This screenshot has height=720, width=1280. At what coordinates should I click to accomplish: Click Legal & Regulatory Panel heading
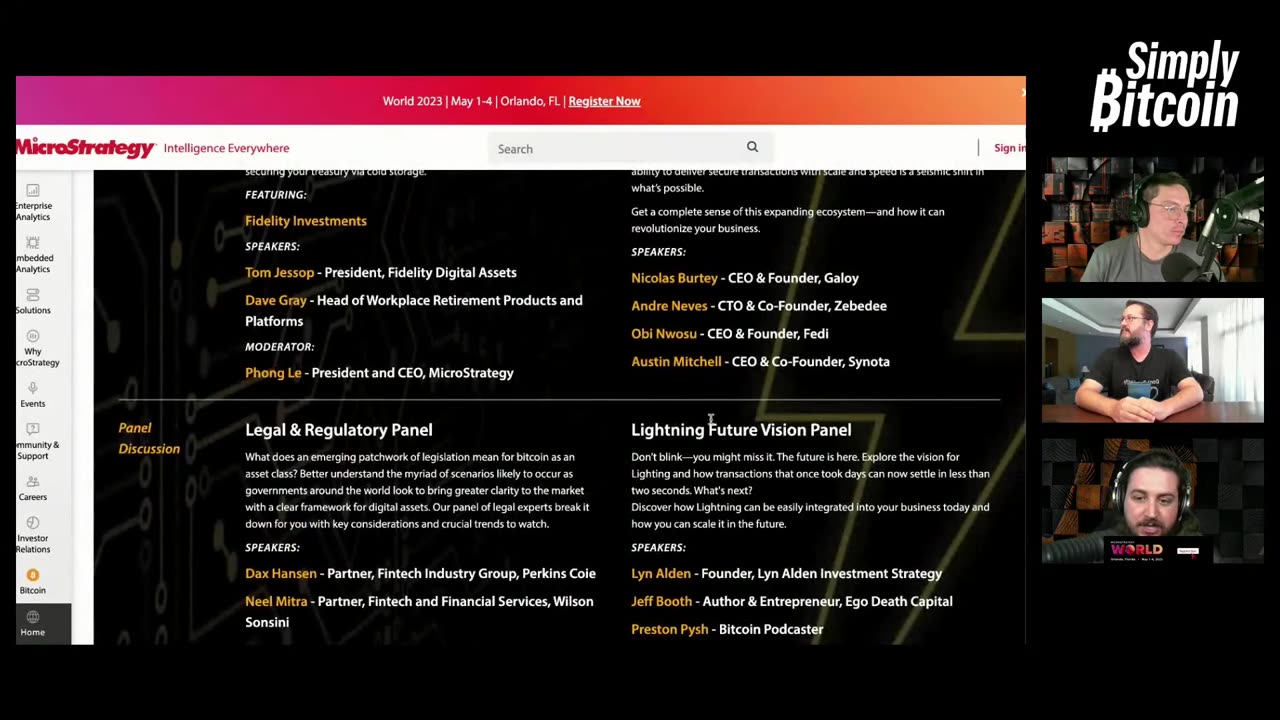[339, 430]
